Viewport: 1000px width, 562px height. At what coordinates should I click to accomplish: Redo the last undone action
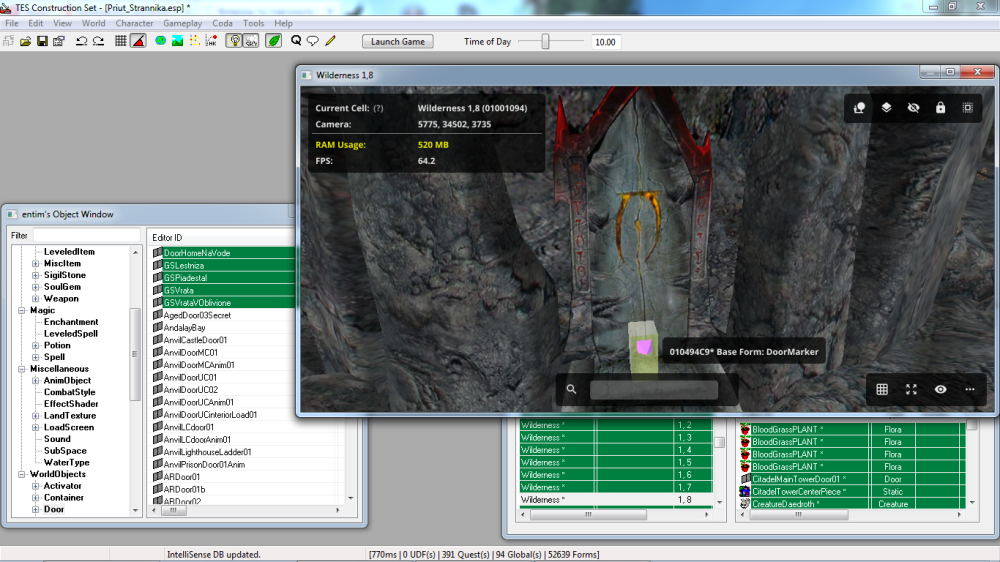(98, 41)
